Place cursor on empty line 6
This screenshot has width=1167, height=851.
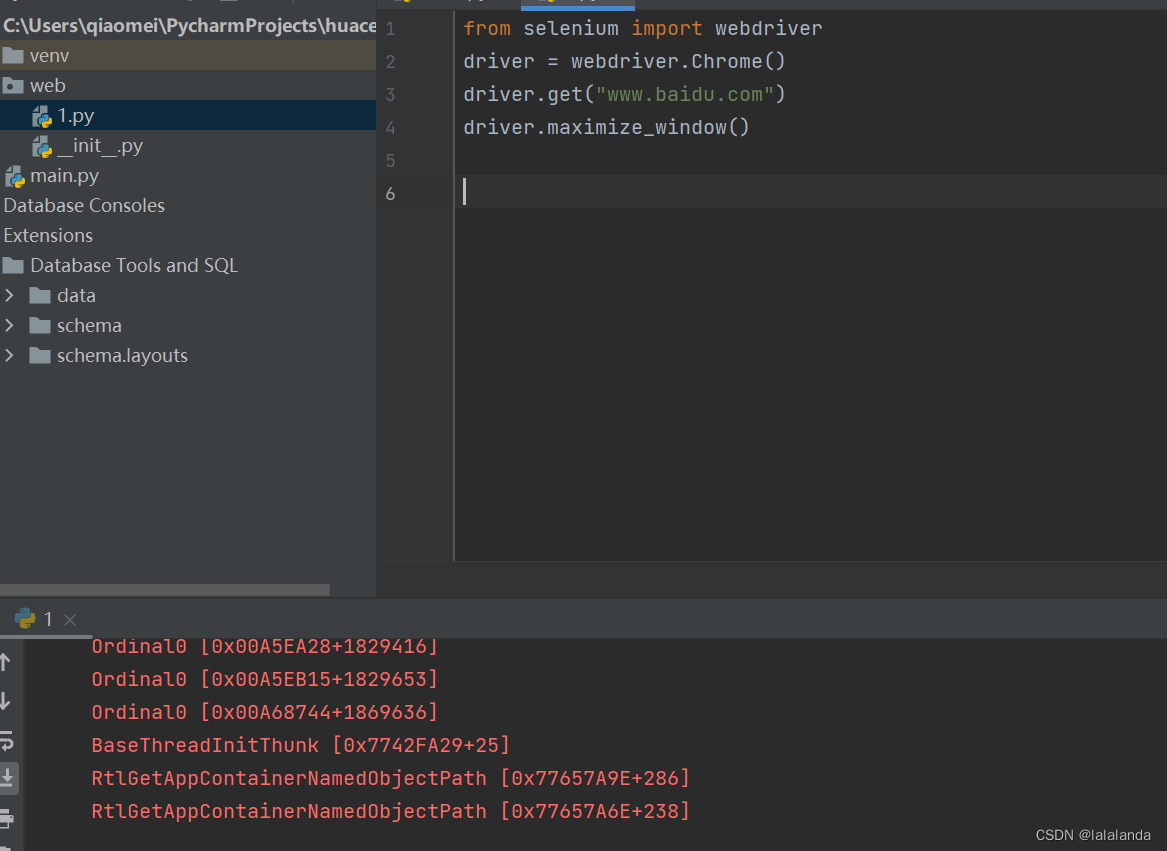pos(810,192)
